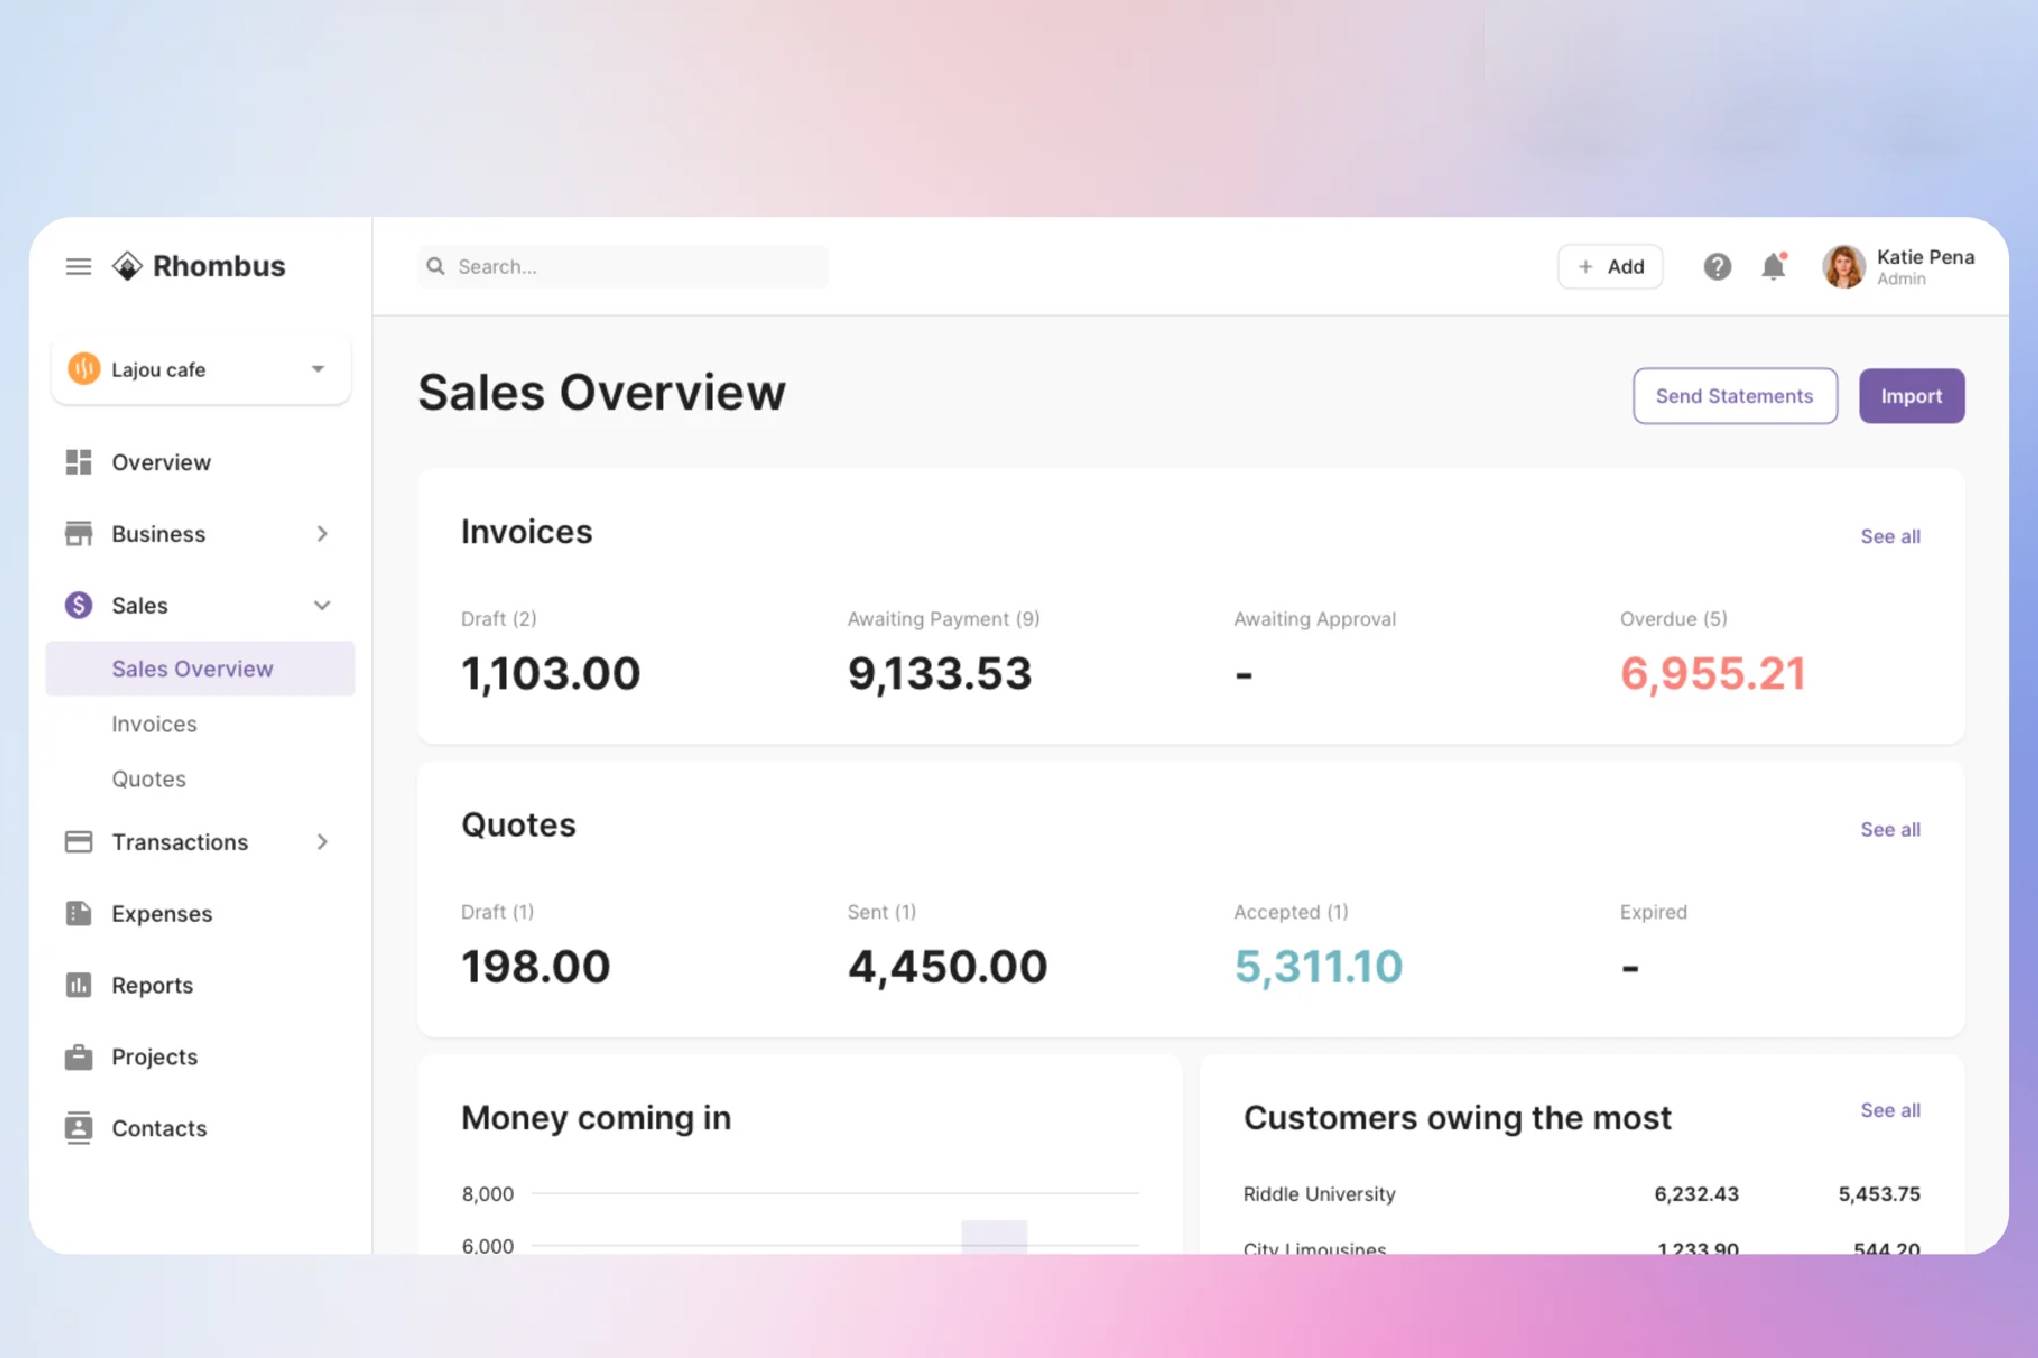Click the Projects briefcase icon
Viewport: 2038px width, 1358px height.
coord(78,1057)
